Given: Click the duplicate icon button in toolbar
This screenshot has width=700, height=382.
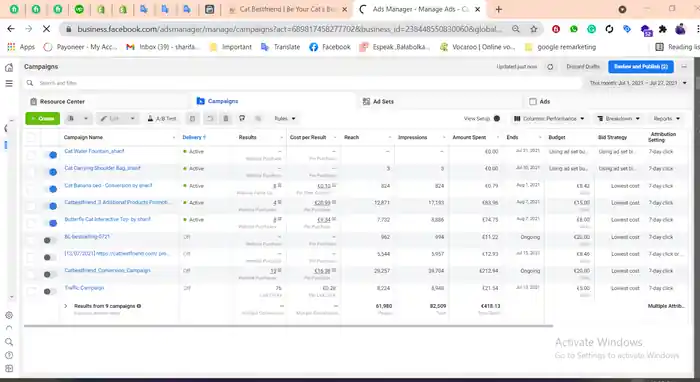Looking at the screenshot, I should click(71, 118).
